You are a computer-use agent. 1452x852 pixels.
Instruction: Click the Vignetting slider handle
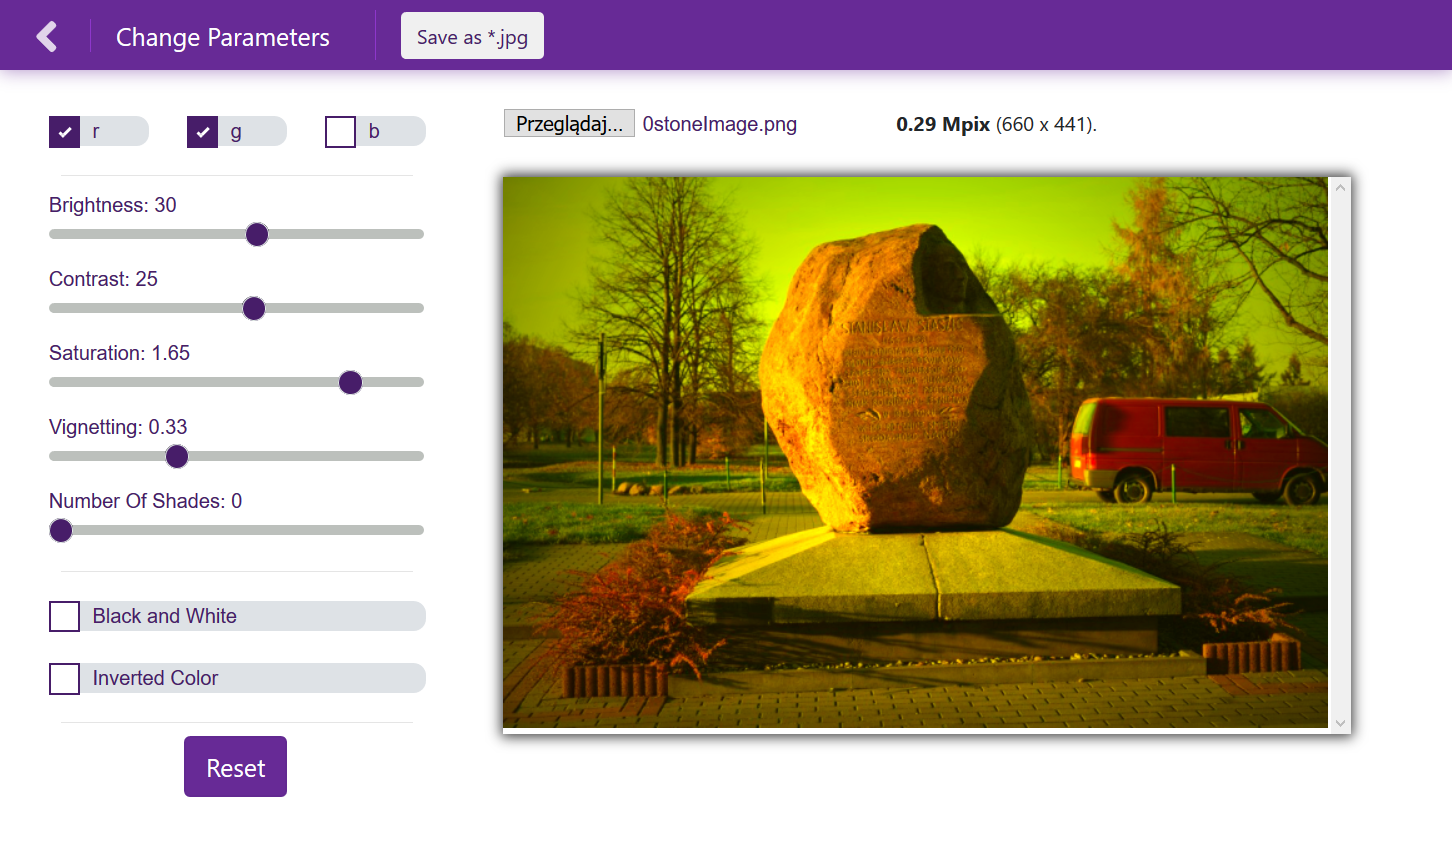(177, 456)
